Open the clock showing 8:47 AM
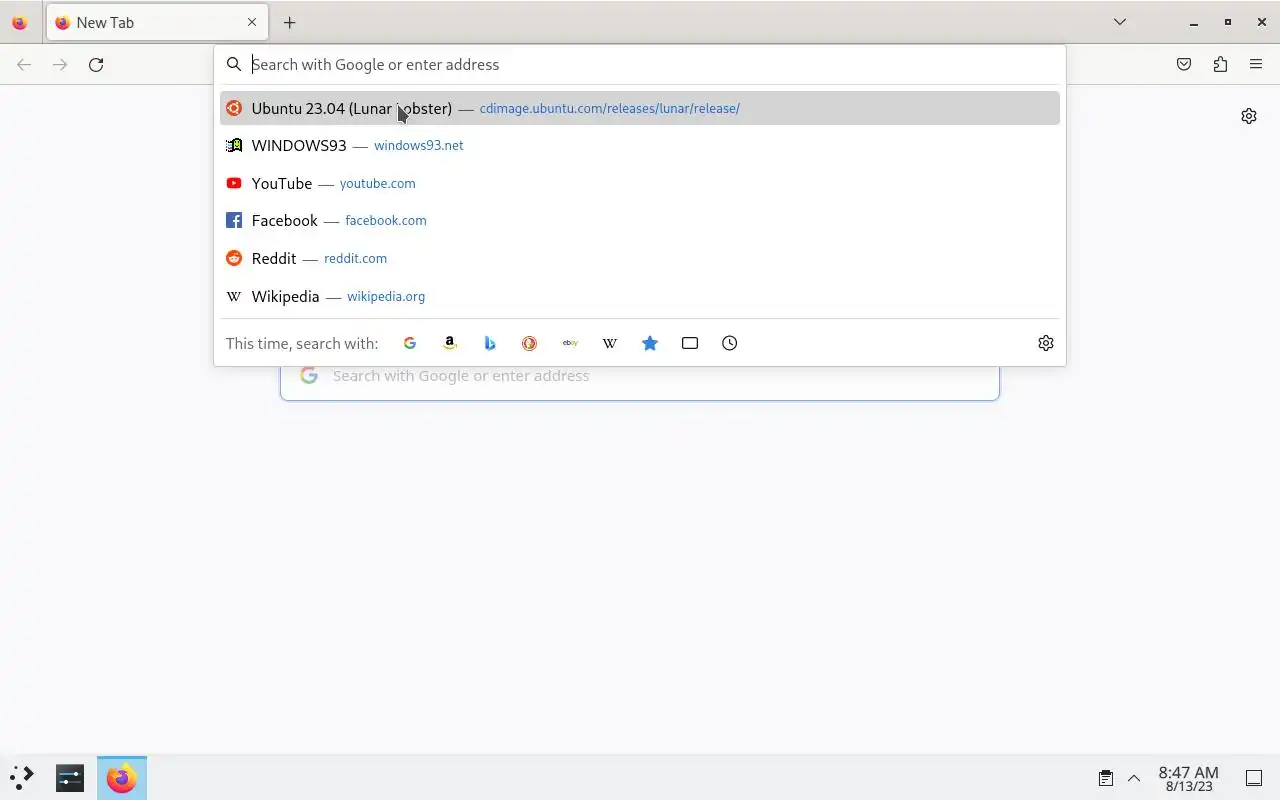1280x800 pixels. 1189,778
